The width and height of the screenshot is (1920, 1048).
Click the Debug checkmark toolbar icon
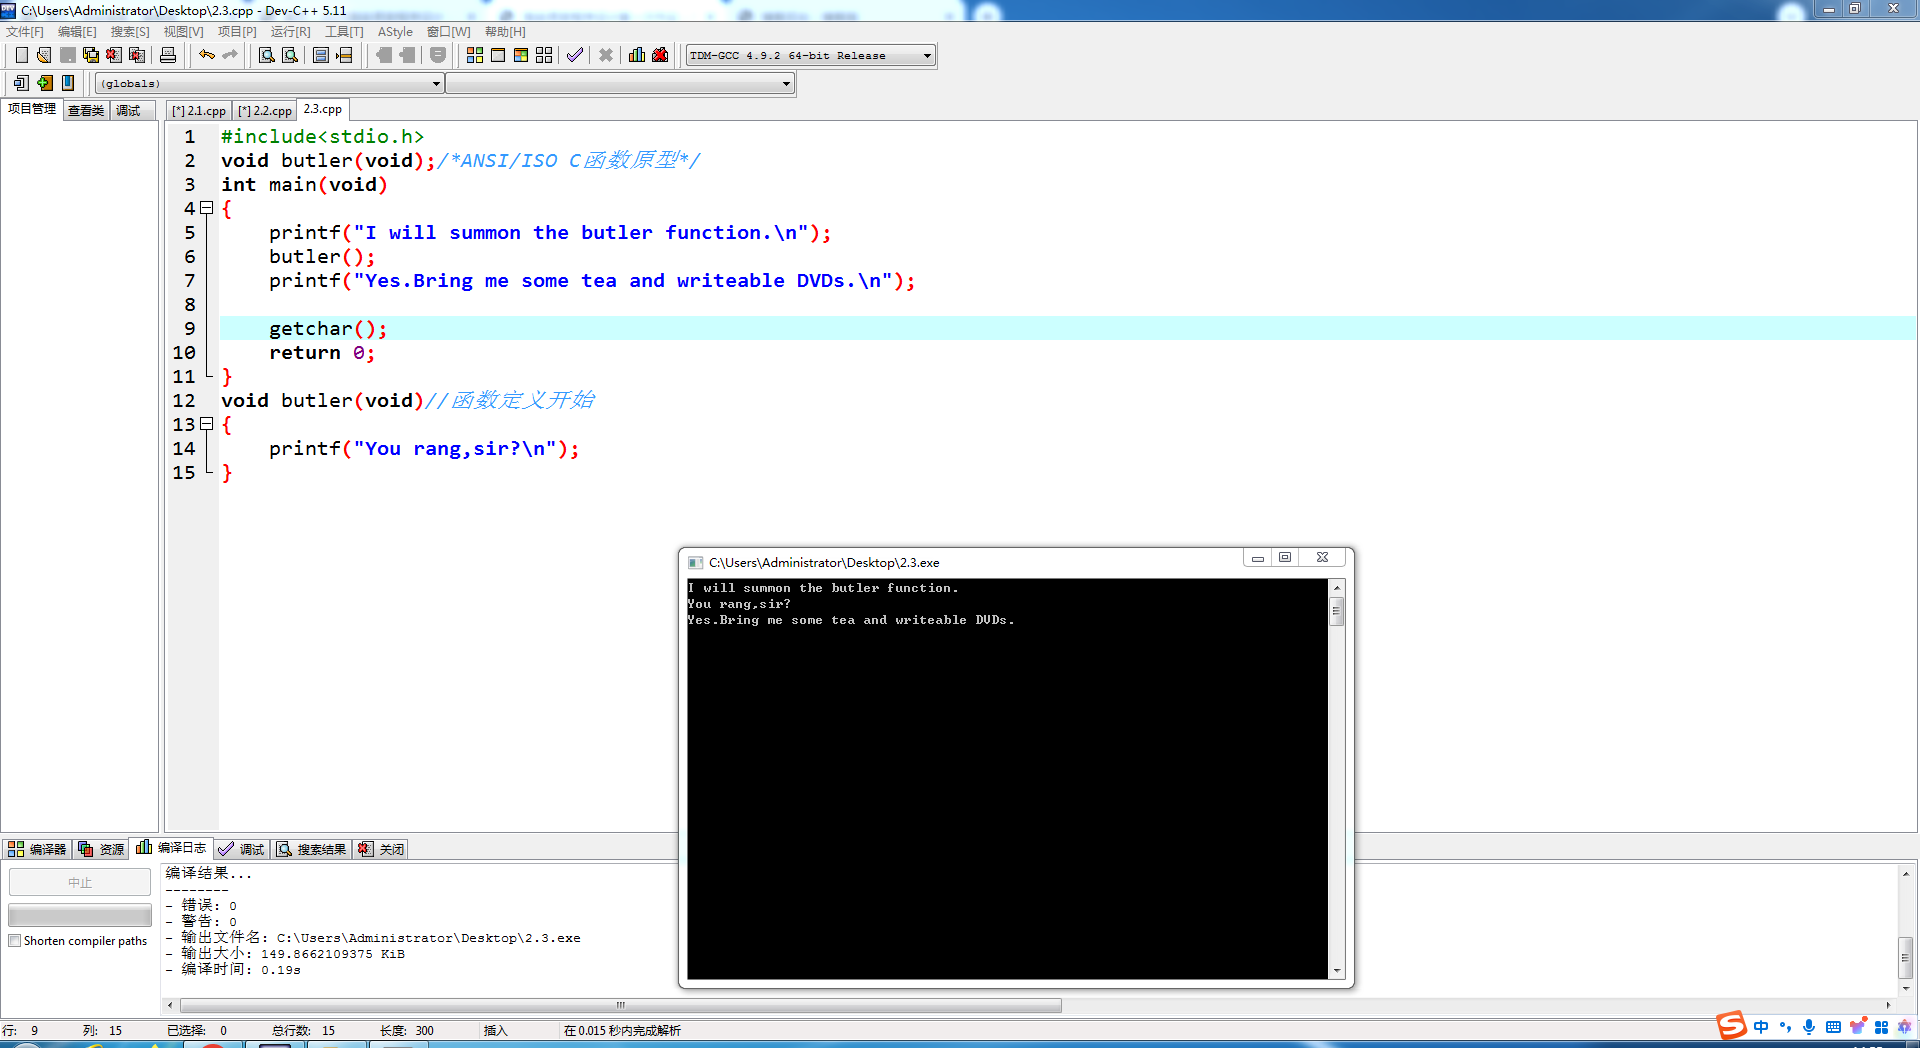point(575,55)
